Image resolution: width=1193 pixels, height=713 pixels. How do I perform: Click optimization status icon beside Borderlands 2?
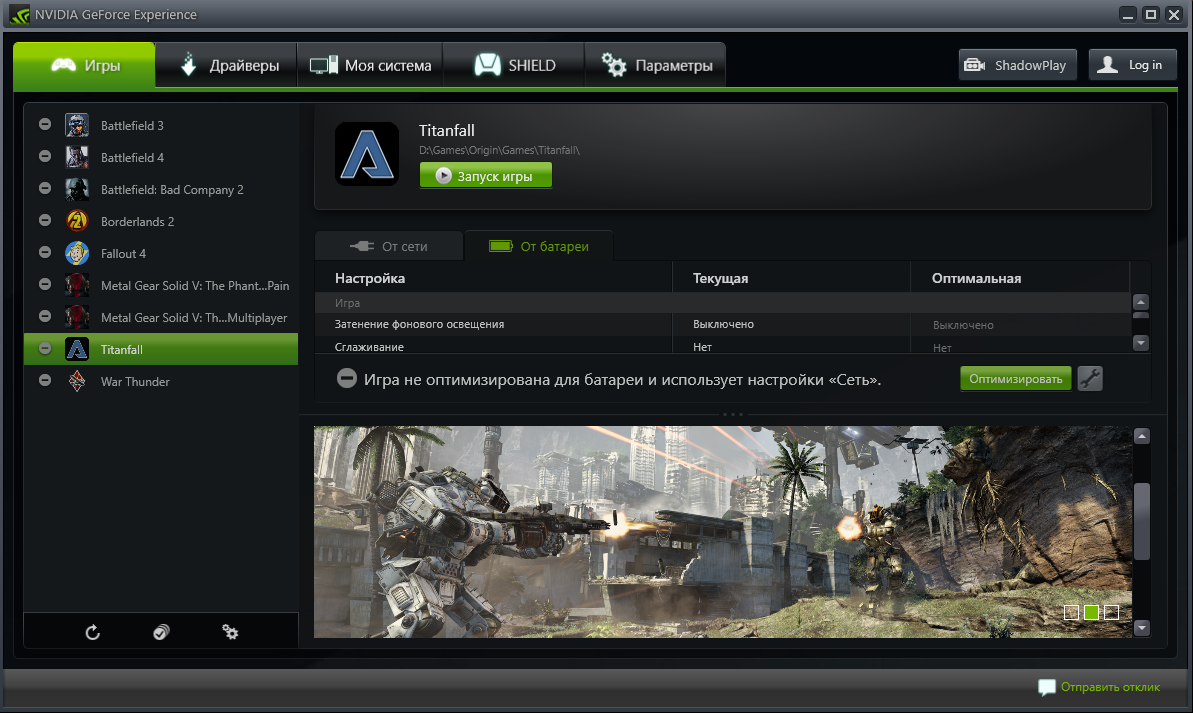(x=45, y=220)
